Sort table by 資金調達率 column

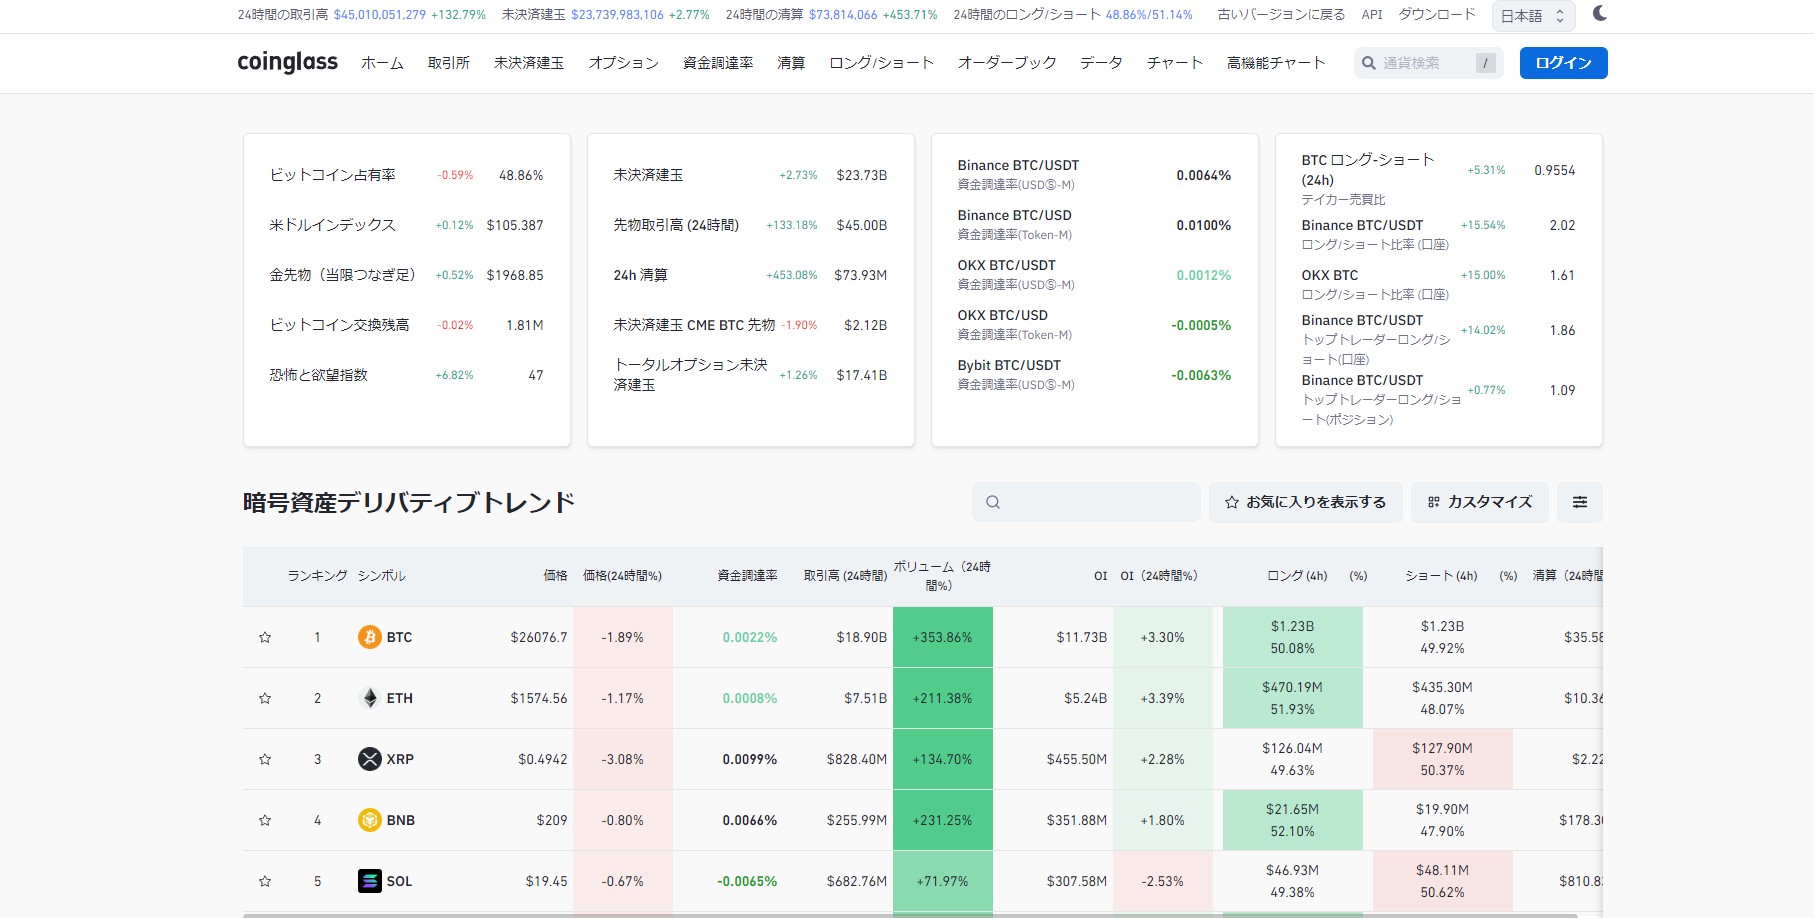point(747,576)
